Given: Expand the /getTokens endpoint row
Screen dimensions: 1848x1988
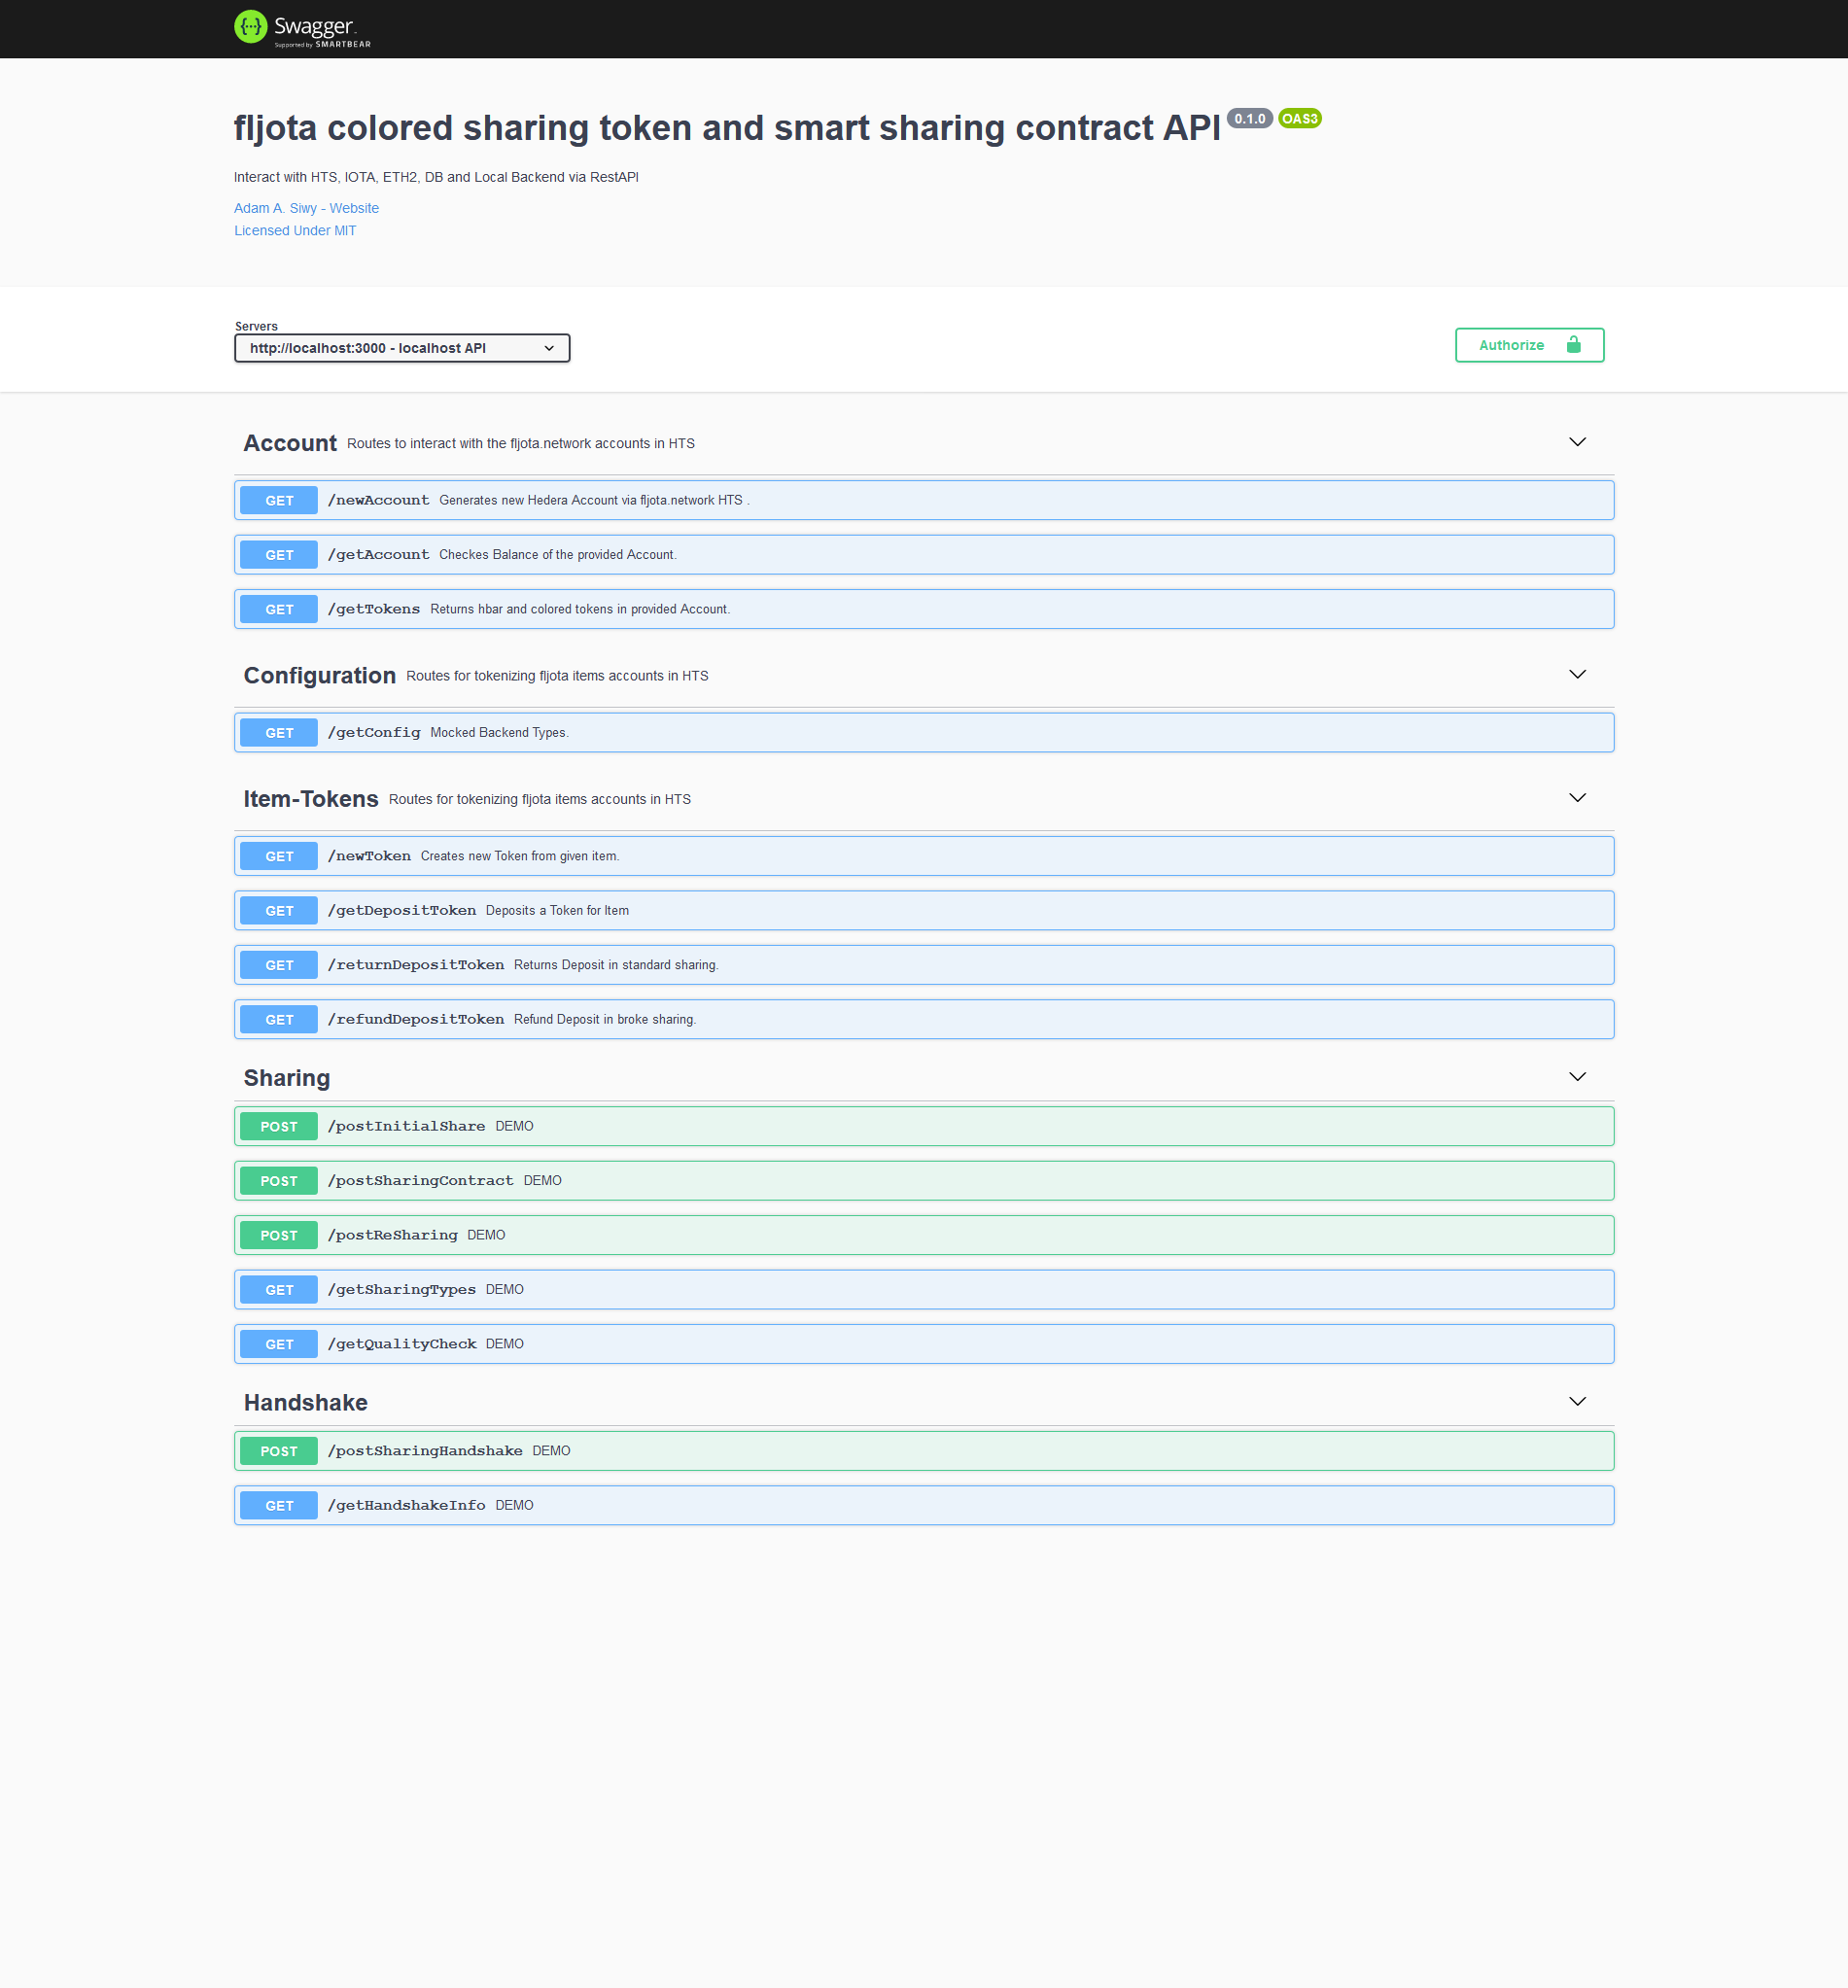Looking at the screenshot, I should click(x=923, y=609).
